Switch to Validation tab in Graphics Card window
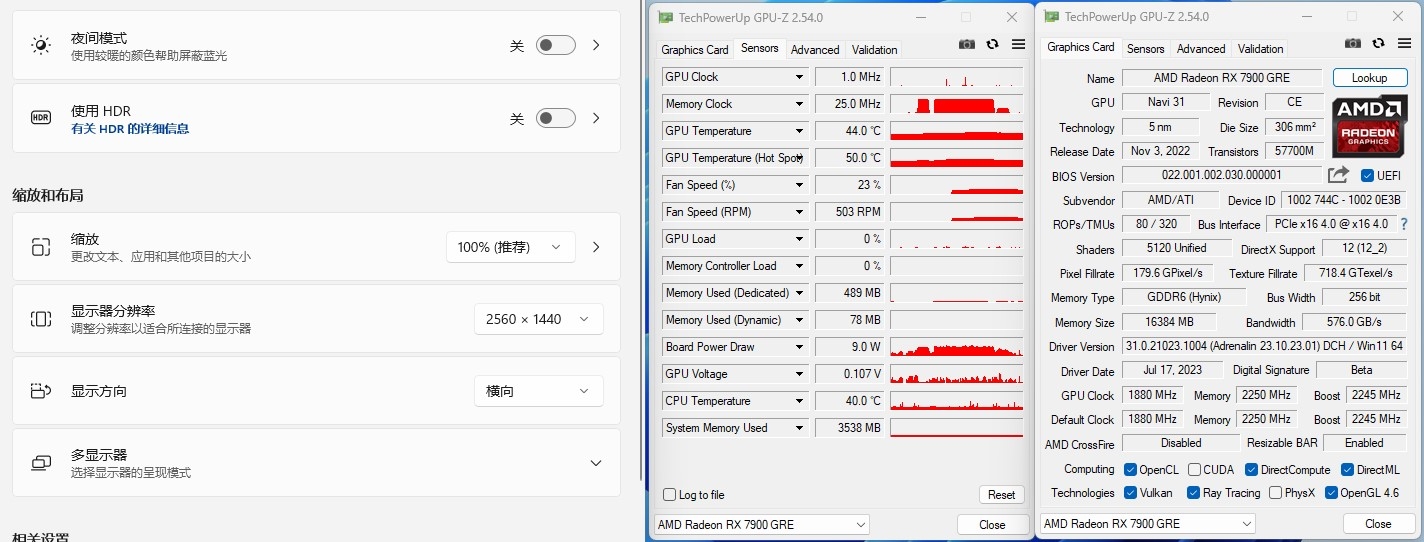The height and width of the screenshot is (542, 1424). pyautogui.click(x=1260, y=49)
